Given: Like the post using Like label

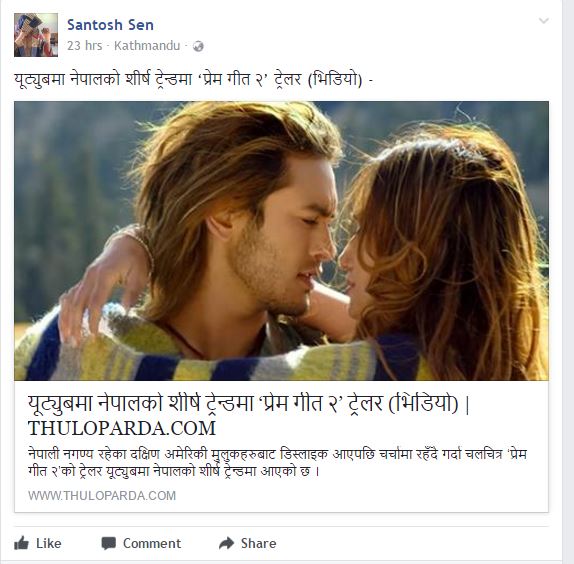Looking at the screenshot, I should (48, 544).
